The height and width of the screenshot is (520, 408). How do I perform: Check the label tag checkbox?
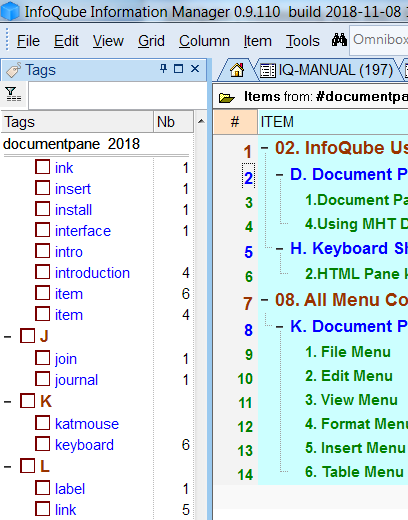tap(42, 488)
